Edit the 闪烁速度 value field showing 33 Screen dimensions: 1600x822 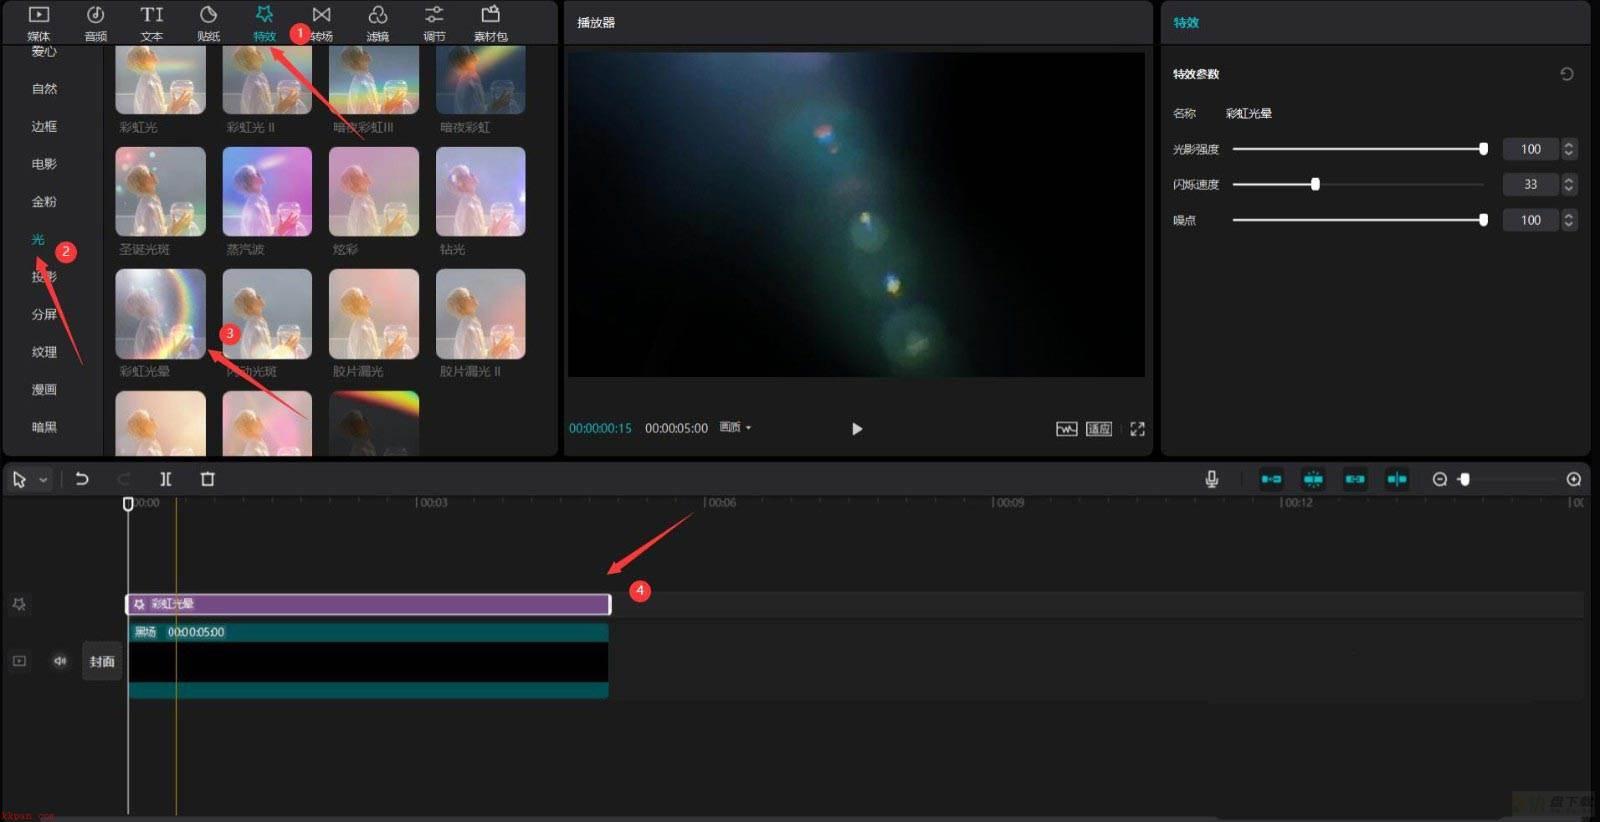tap(1531, 184)
